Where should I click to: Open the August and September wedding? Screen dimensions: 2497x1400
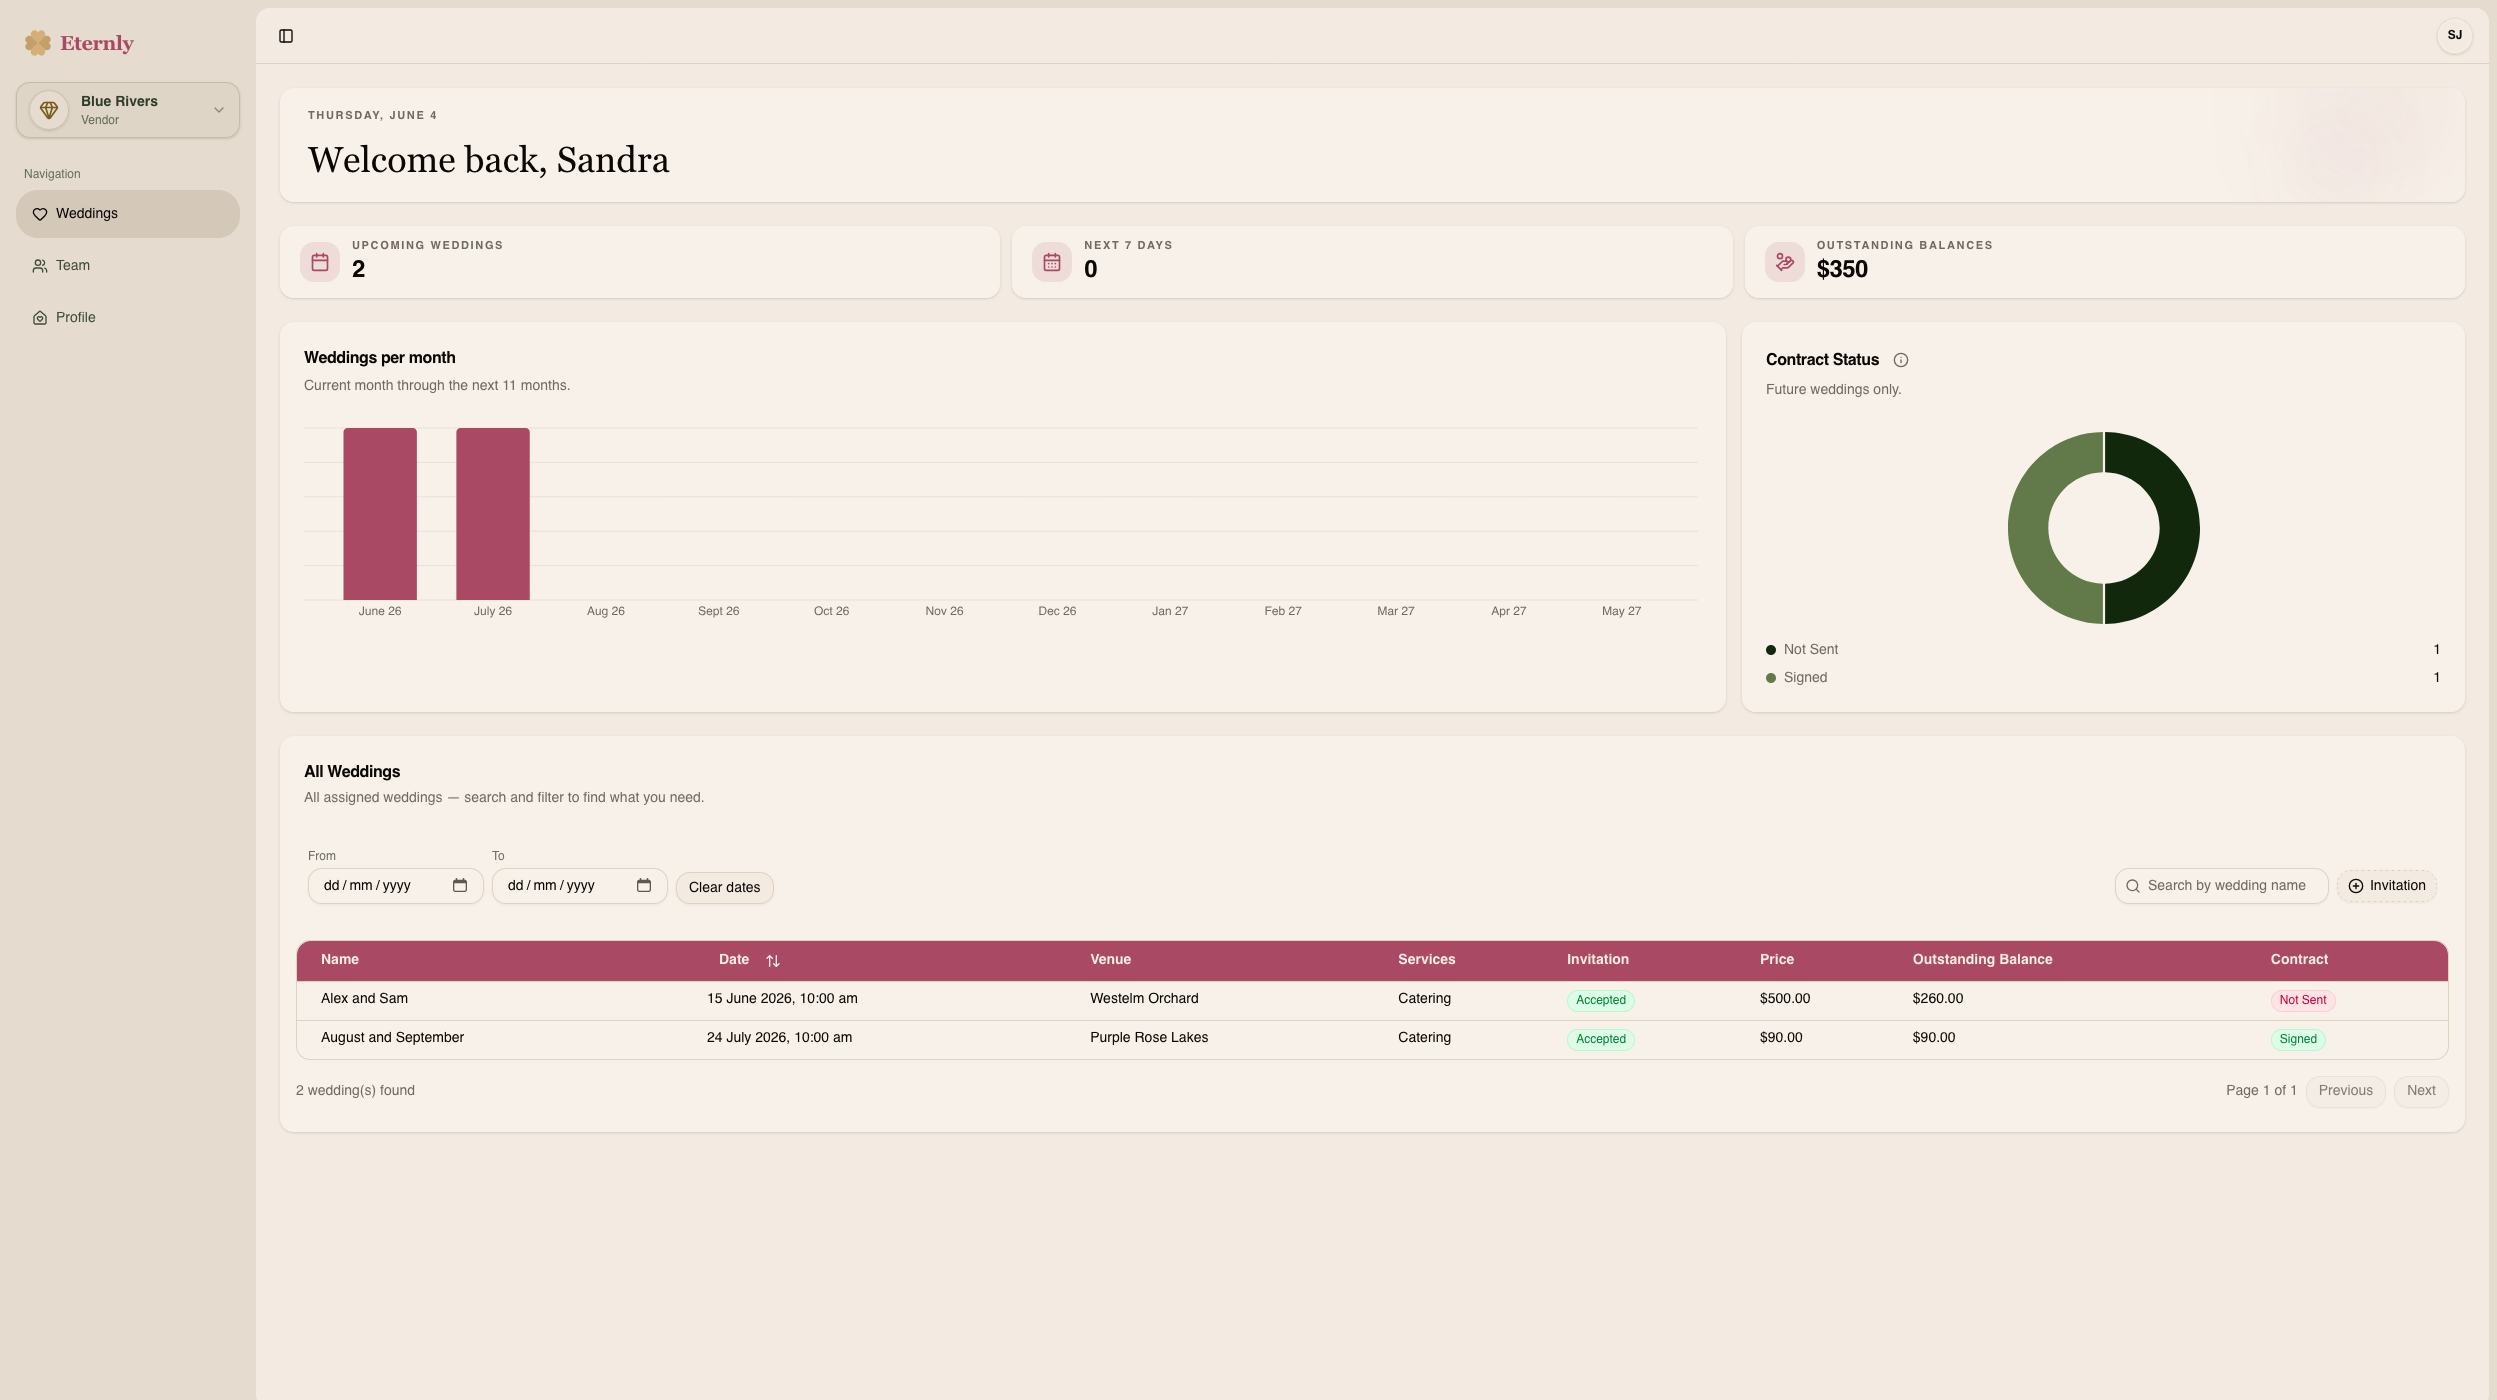(392, 1038)
